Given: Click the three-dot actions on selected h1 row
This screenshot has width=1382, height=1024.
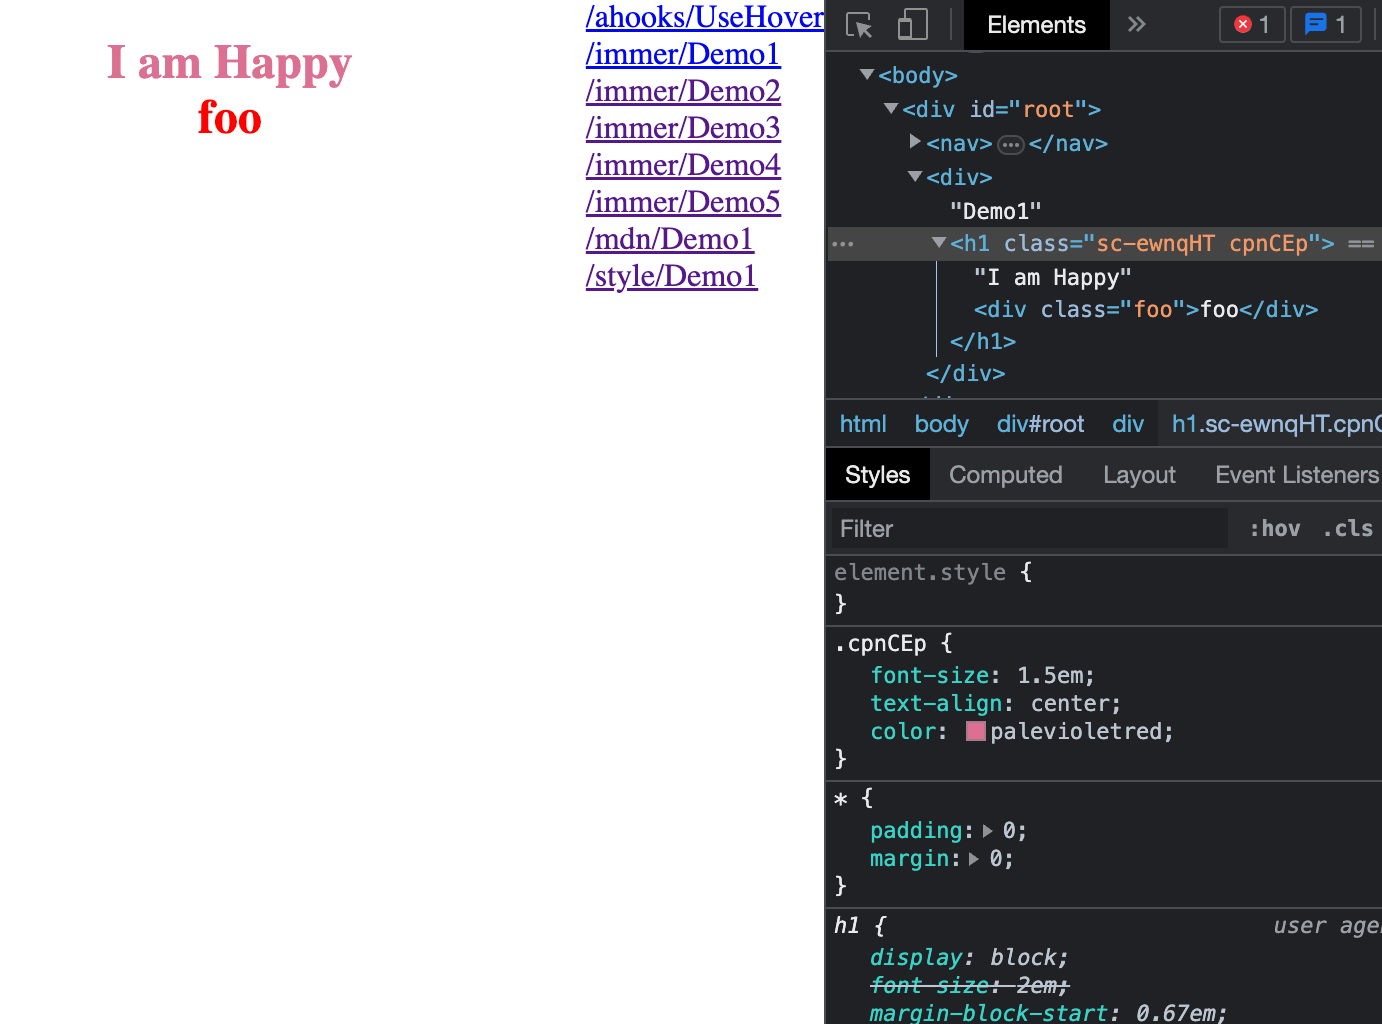Looking at the screenshot, I should (843, 244).
